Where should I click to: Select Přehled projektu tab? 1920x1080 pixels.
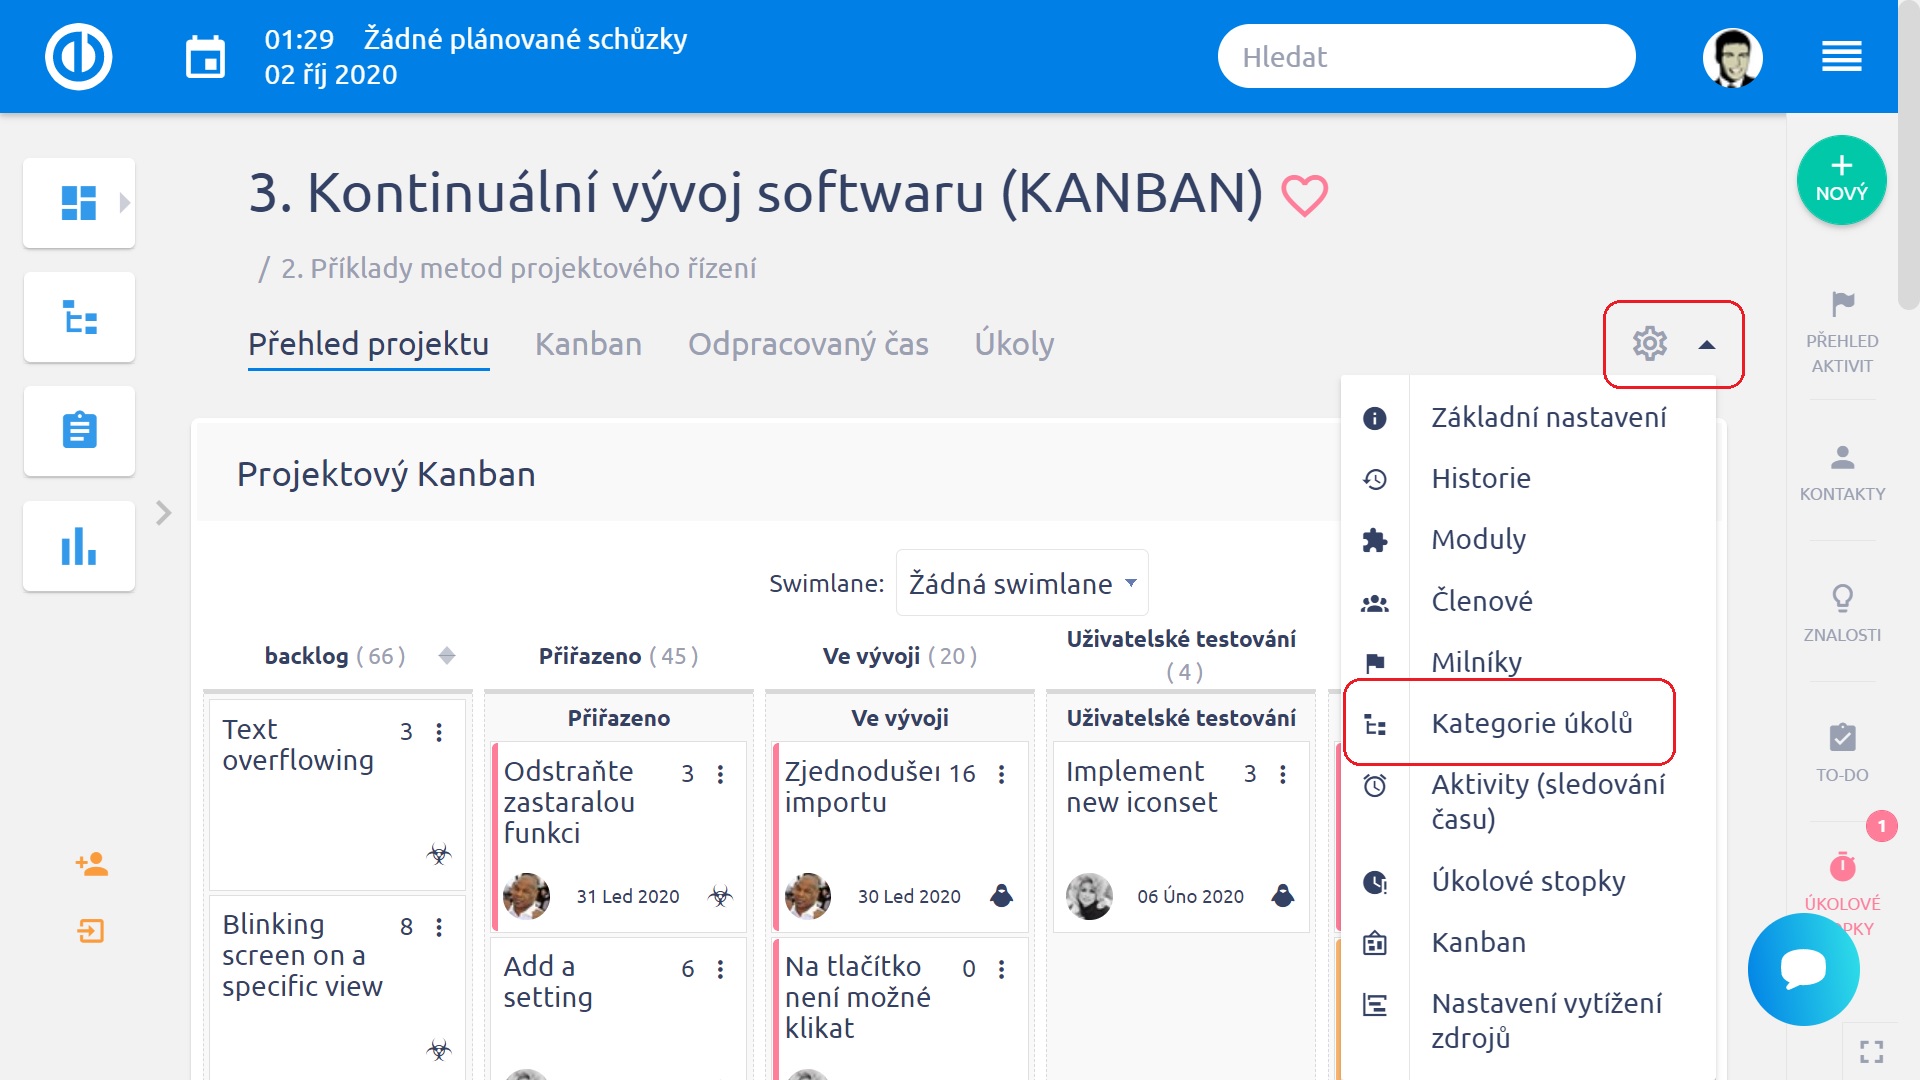(x=369, y=344)
